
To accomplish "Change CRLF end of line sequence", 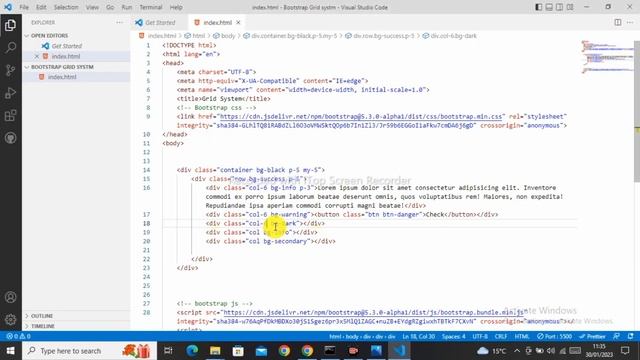I will (501, 336).
